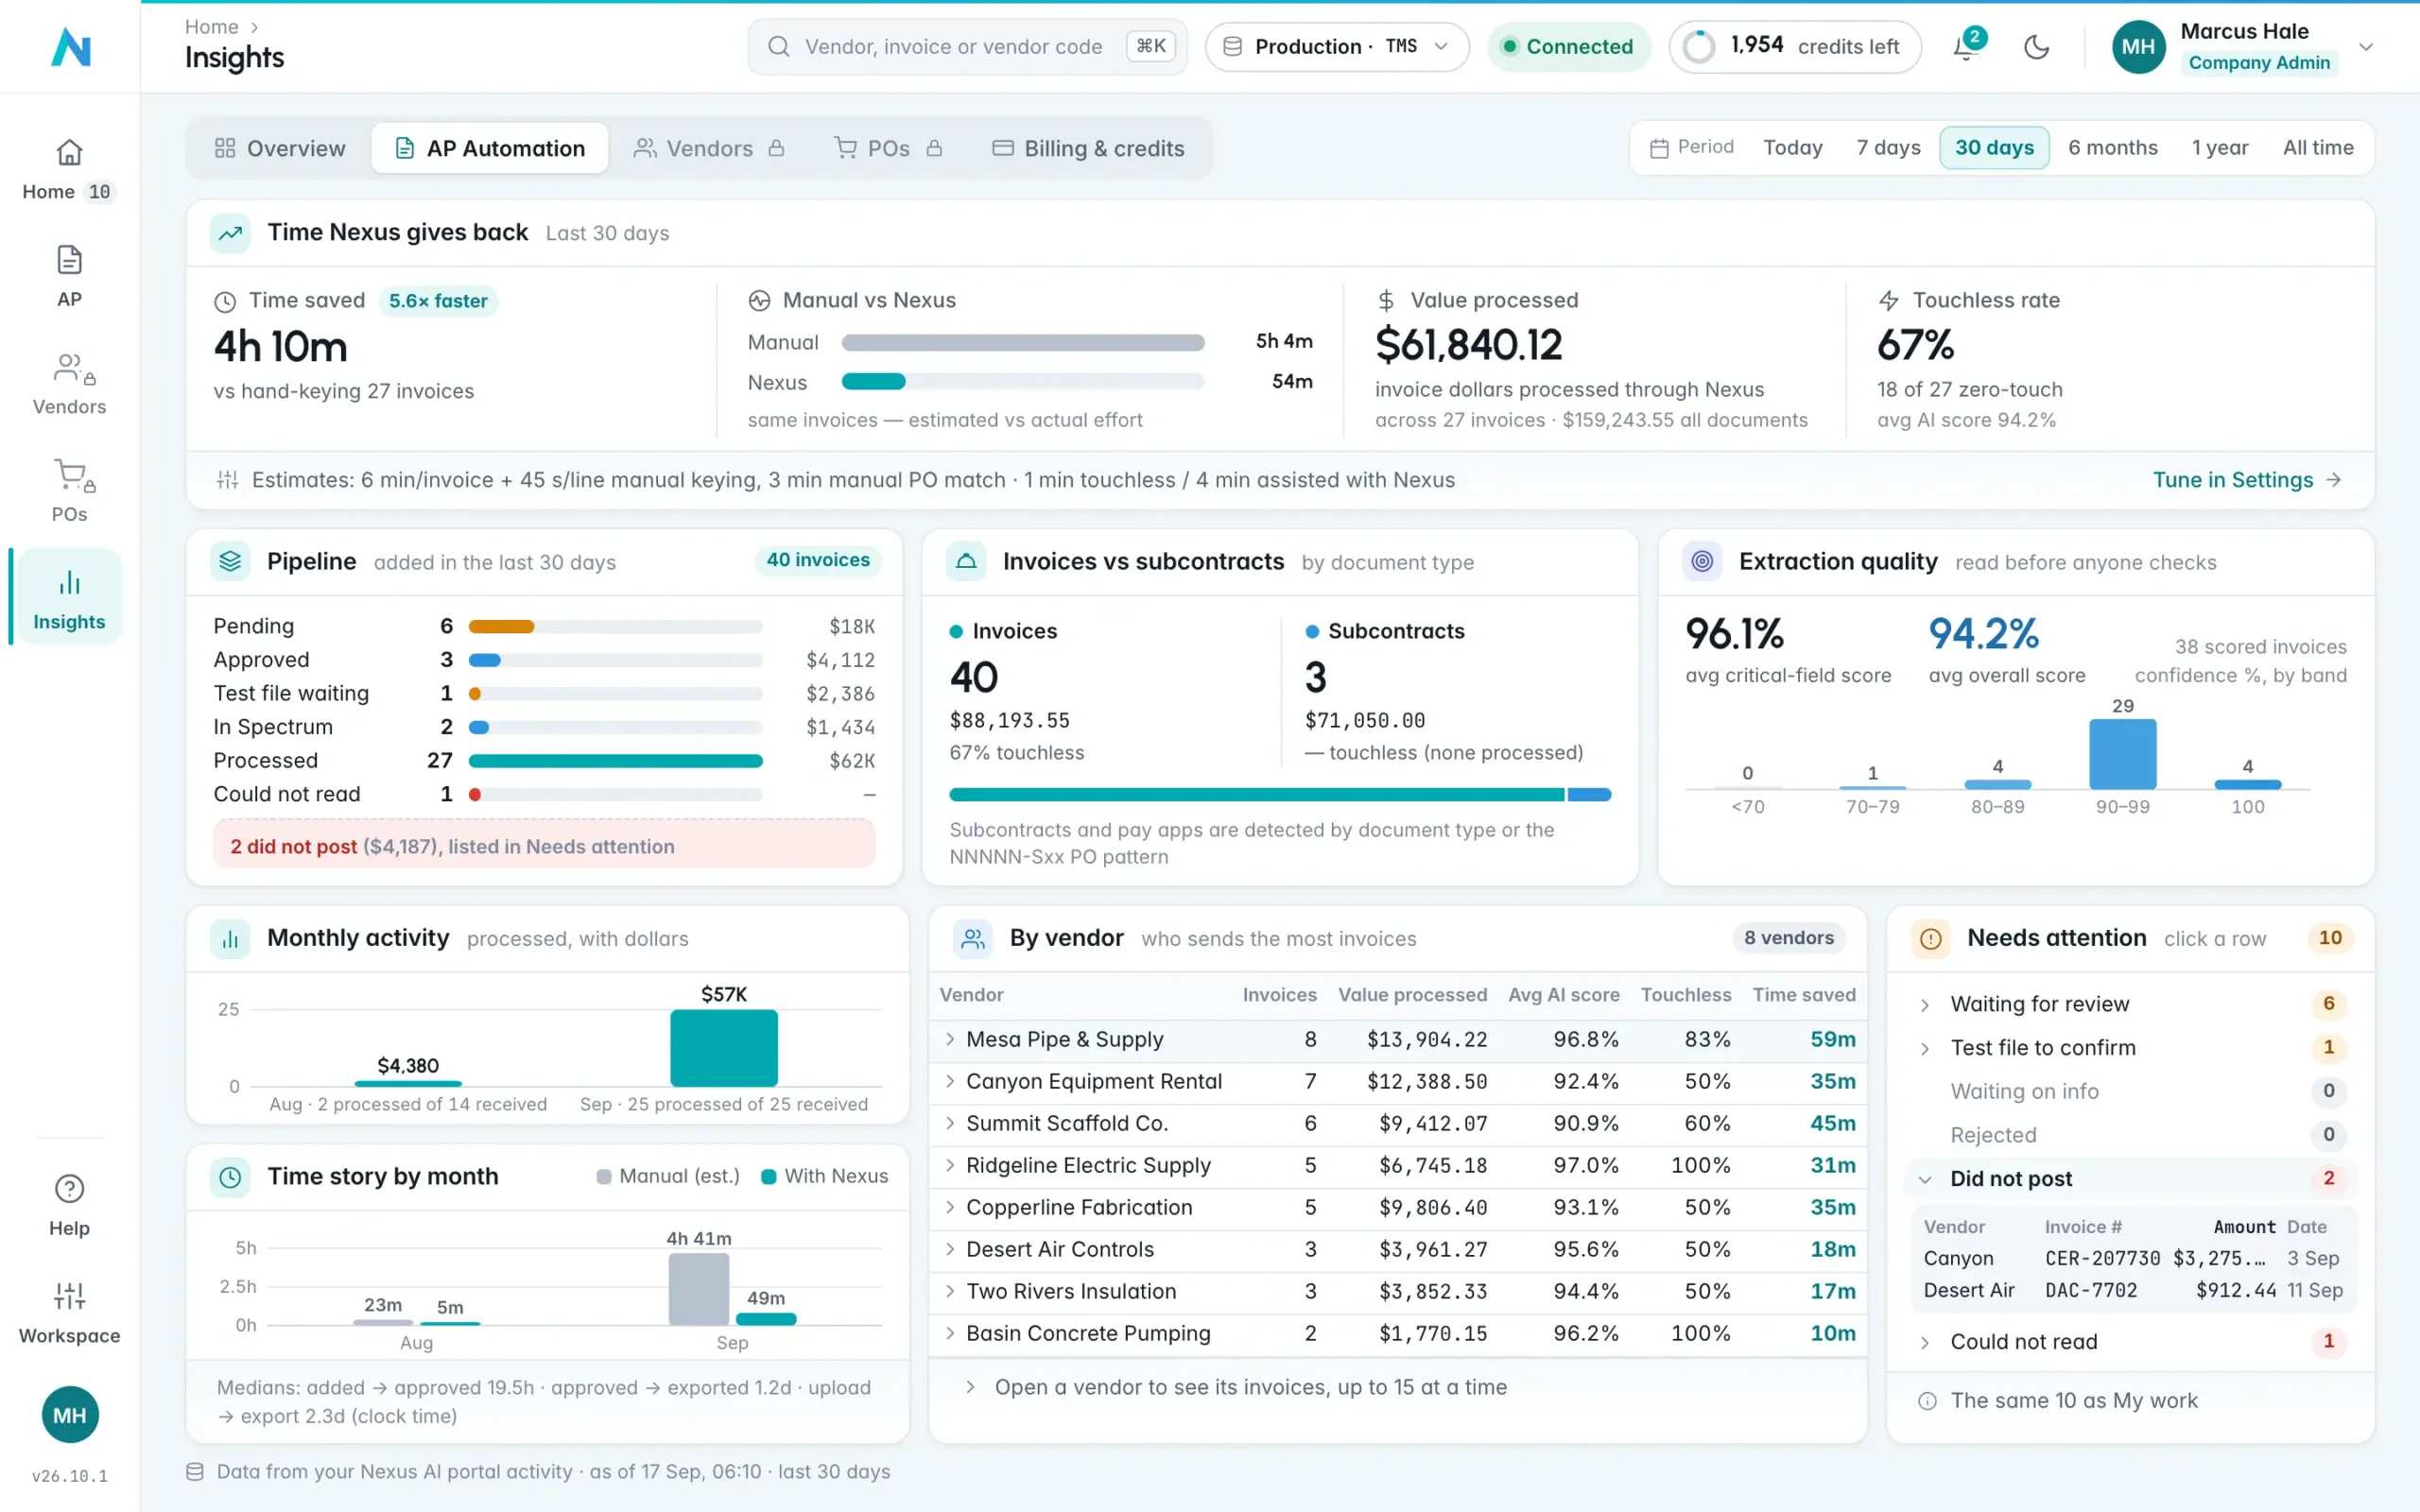
Task: Open Workspace settings in the sidebar
Action: coord(69,1313)
